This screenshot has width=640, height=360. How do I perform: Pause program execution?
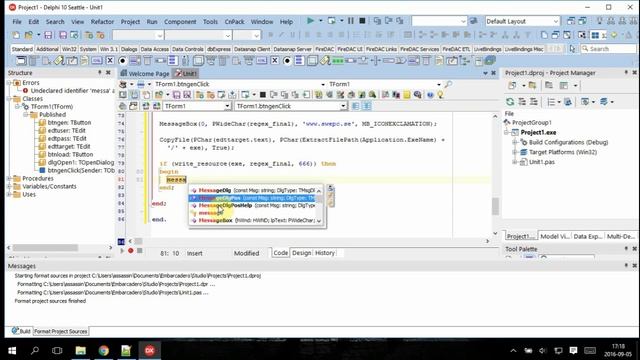[x=351, y=21]
